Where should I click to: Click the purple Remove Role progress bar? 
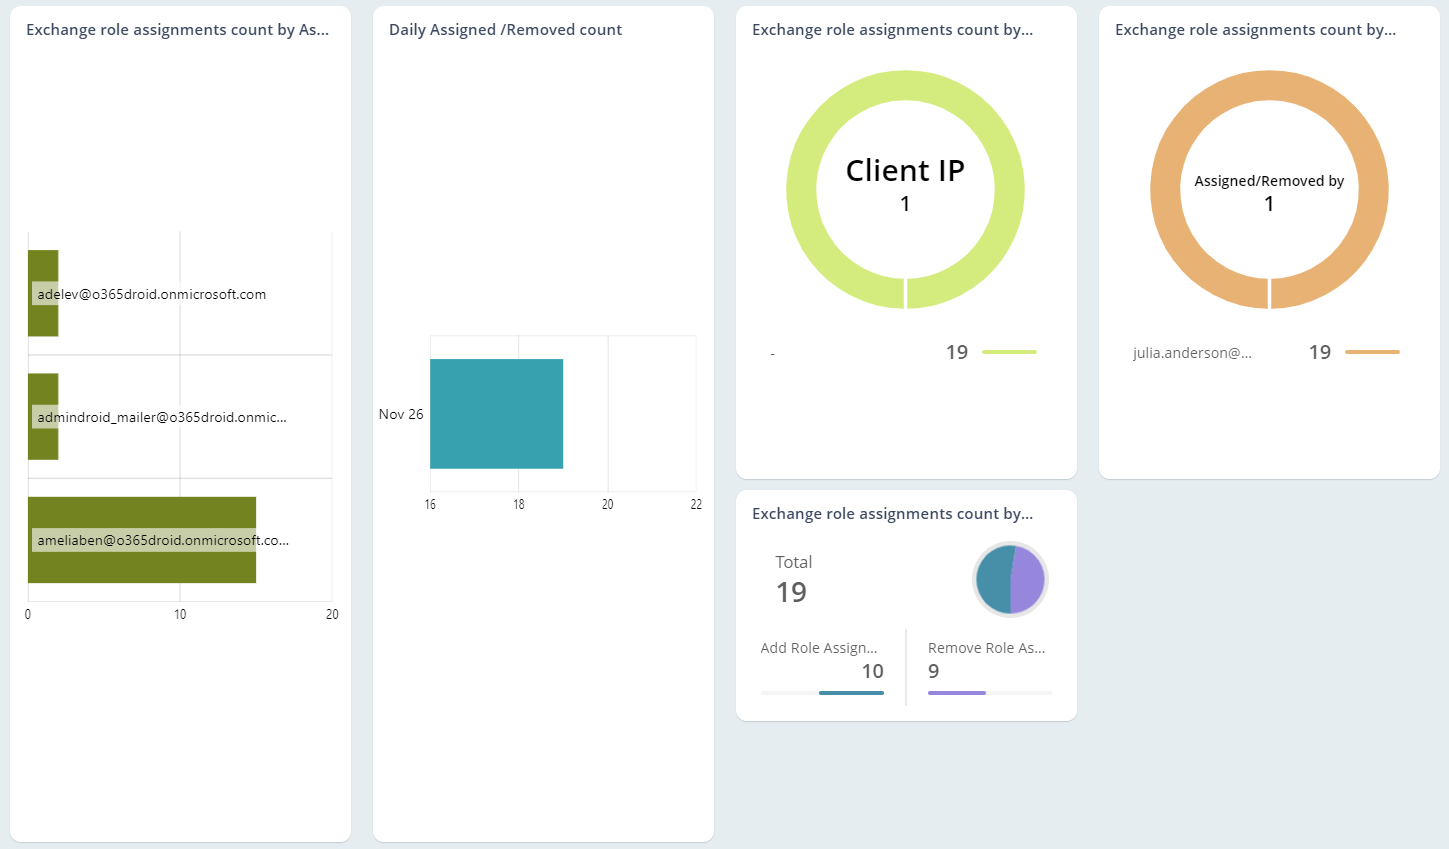pos(957,692)
